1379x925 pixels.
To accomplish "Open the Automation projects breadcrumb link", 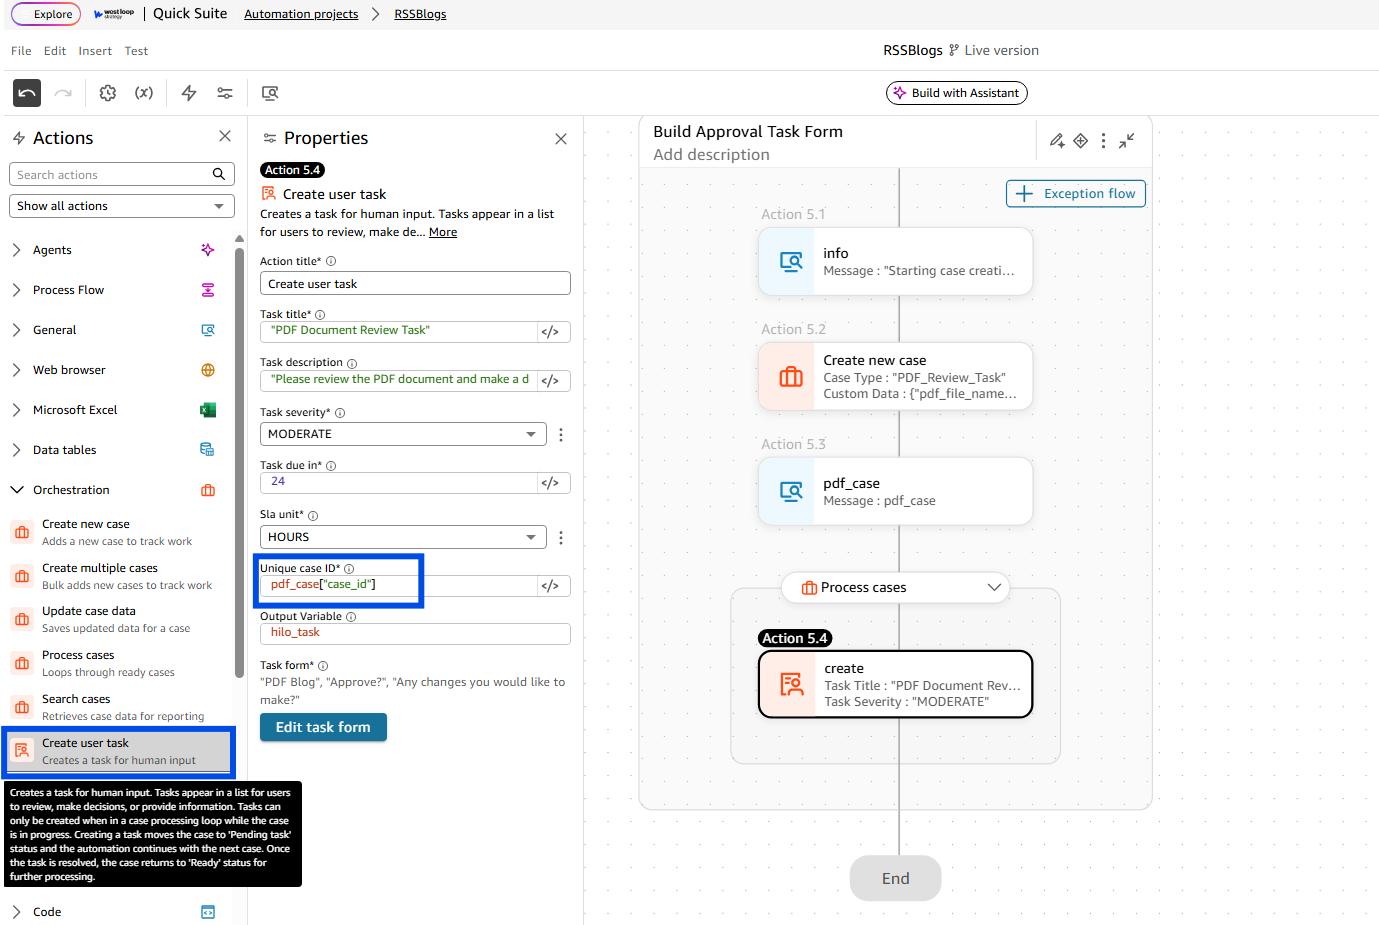I will tap(301, 14).
